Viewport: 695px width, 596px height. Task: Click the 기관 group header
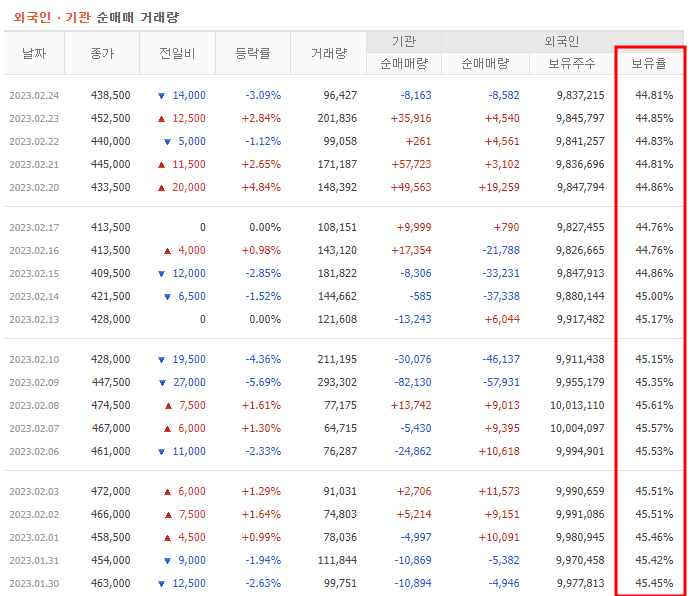pos(404,42)
